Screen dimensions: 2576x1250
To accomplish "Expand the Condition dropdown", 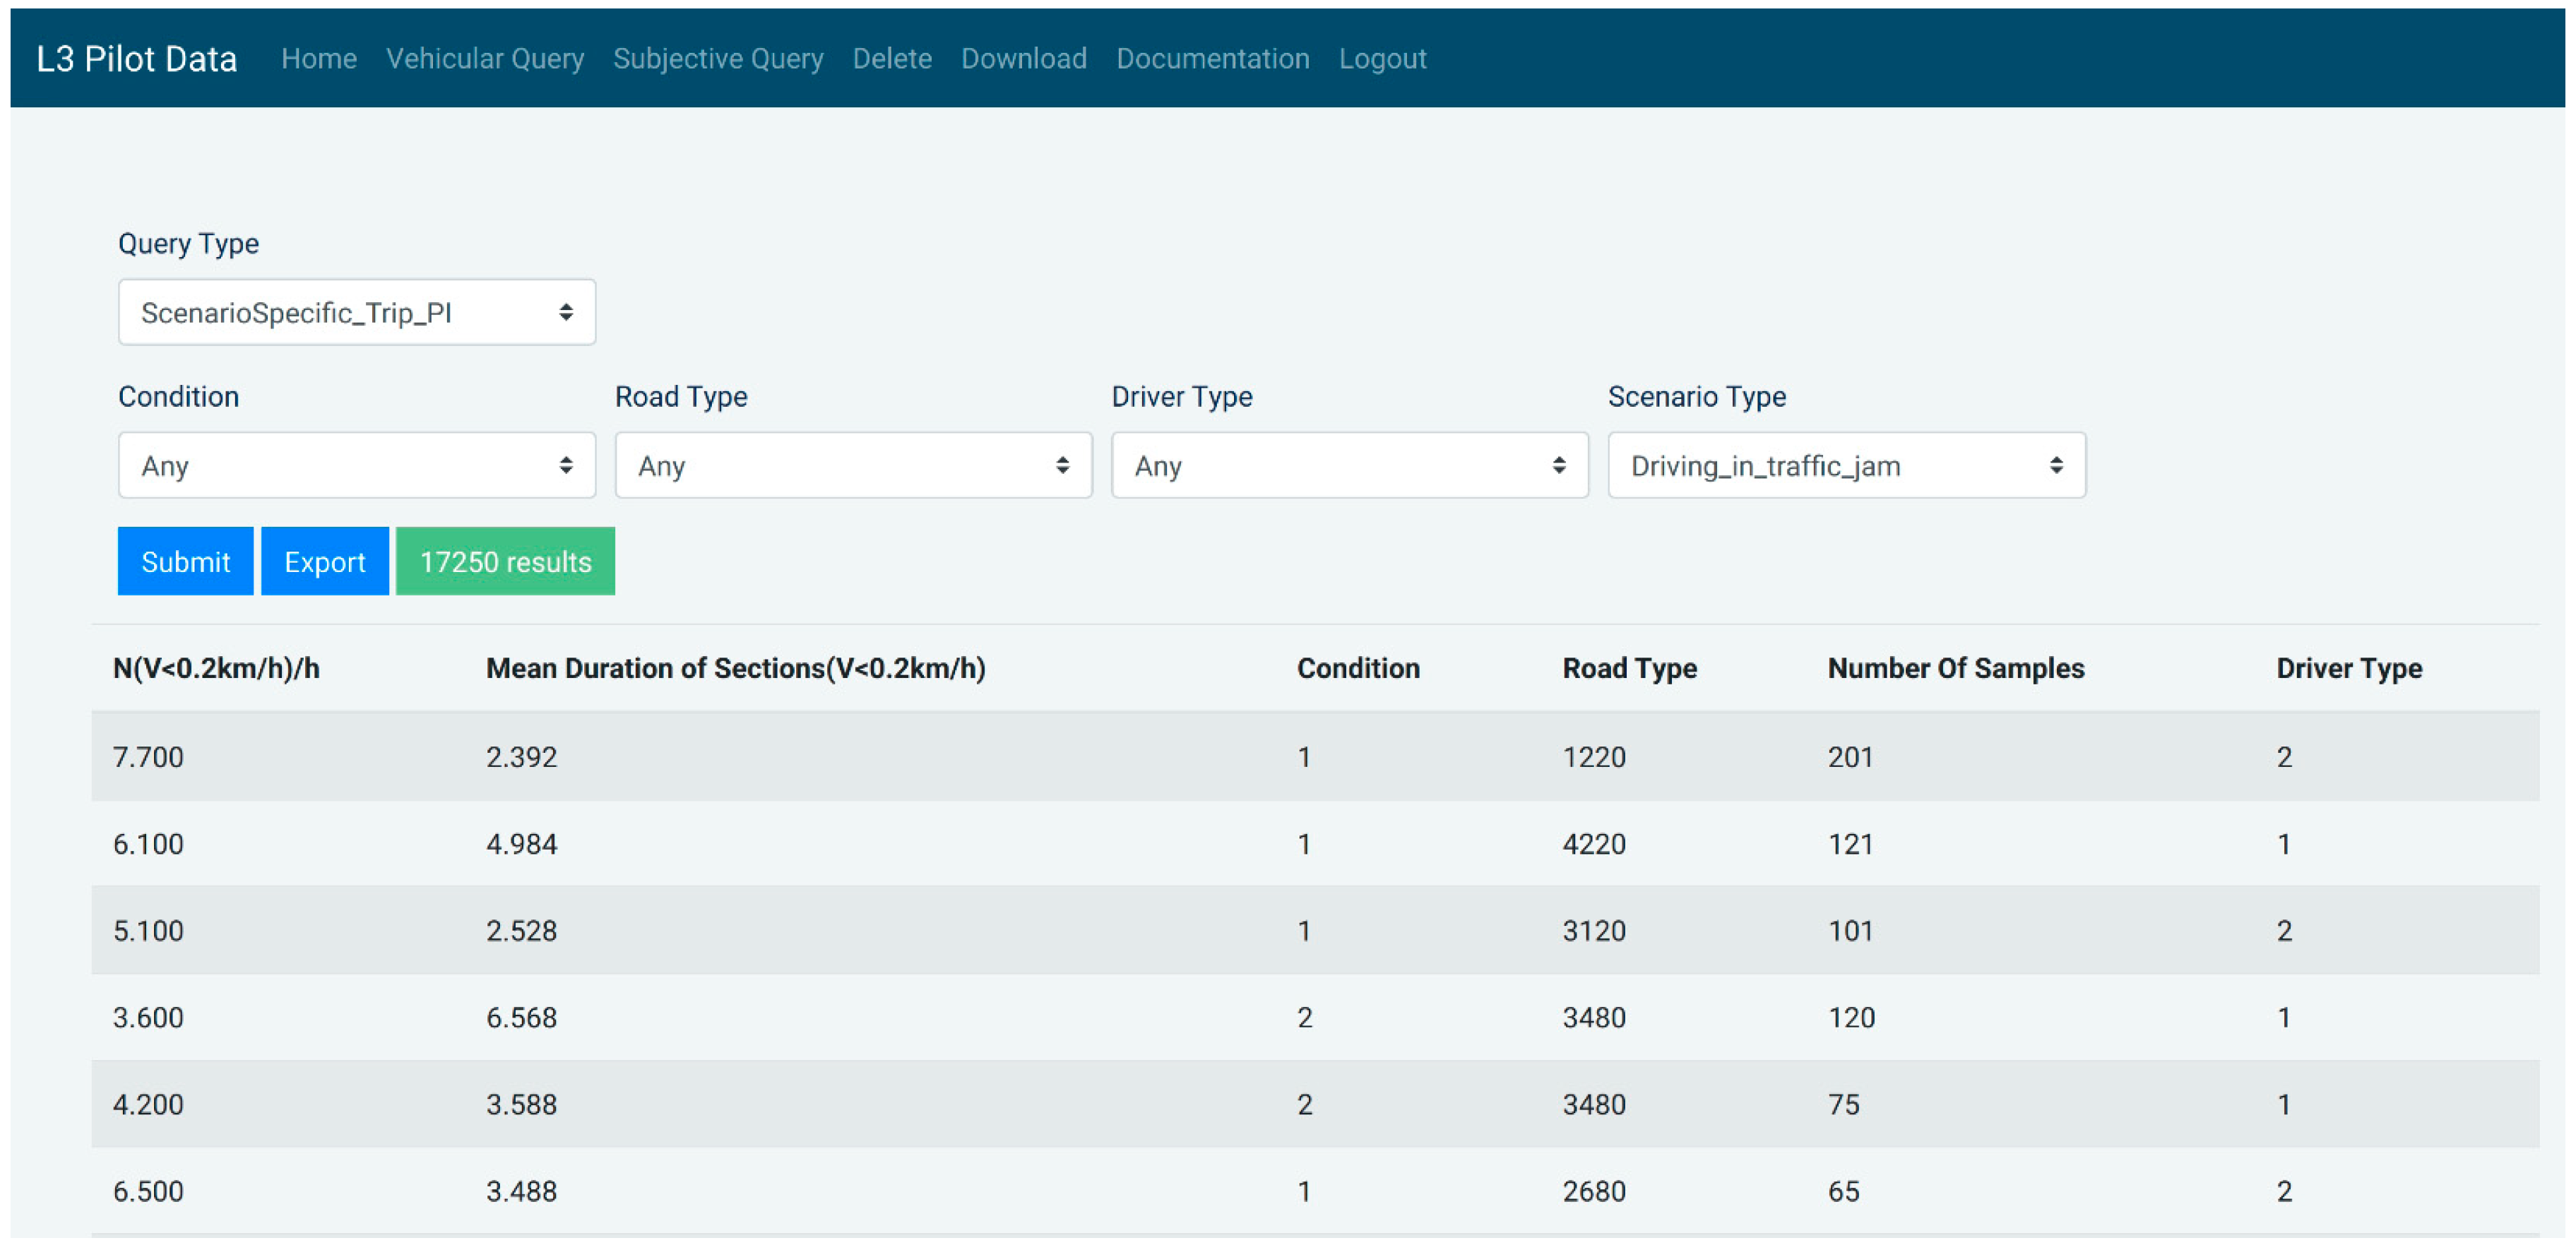I will coord(356,466).
